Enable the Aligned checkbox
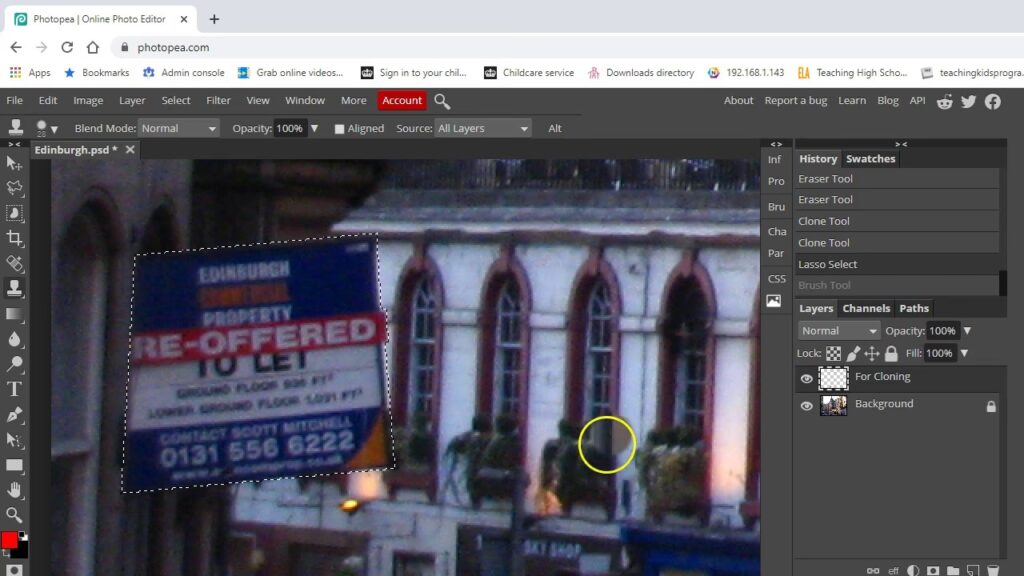The image size is (1024, 576). (x=340, y=129)
